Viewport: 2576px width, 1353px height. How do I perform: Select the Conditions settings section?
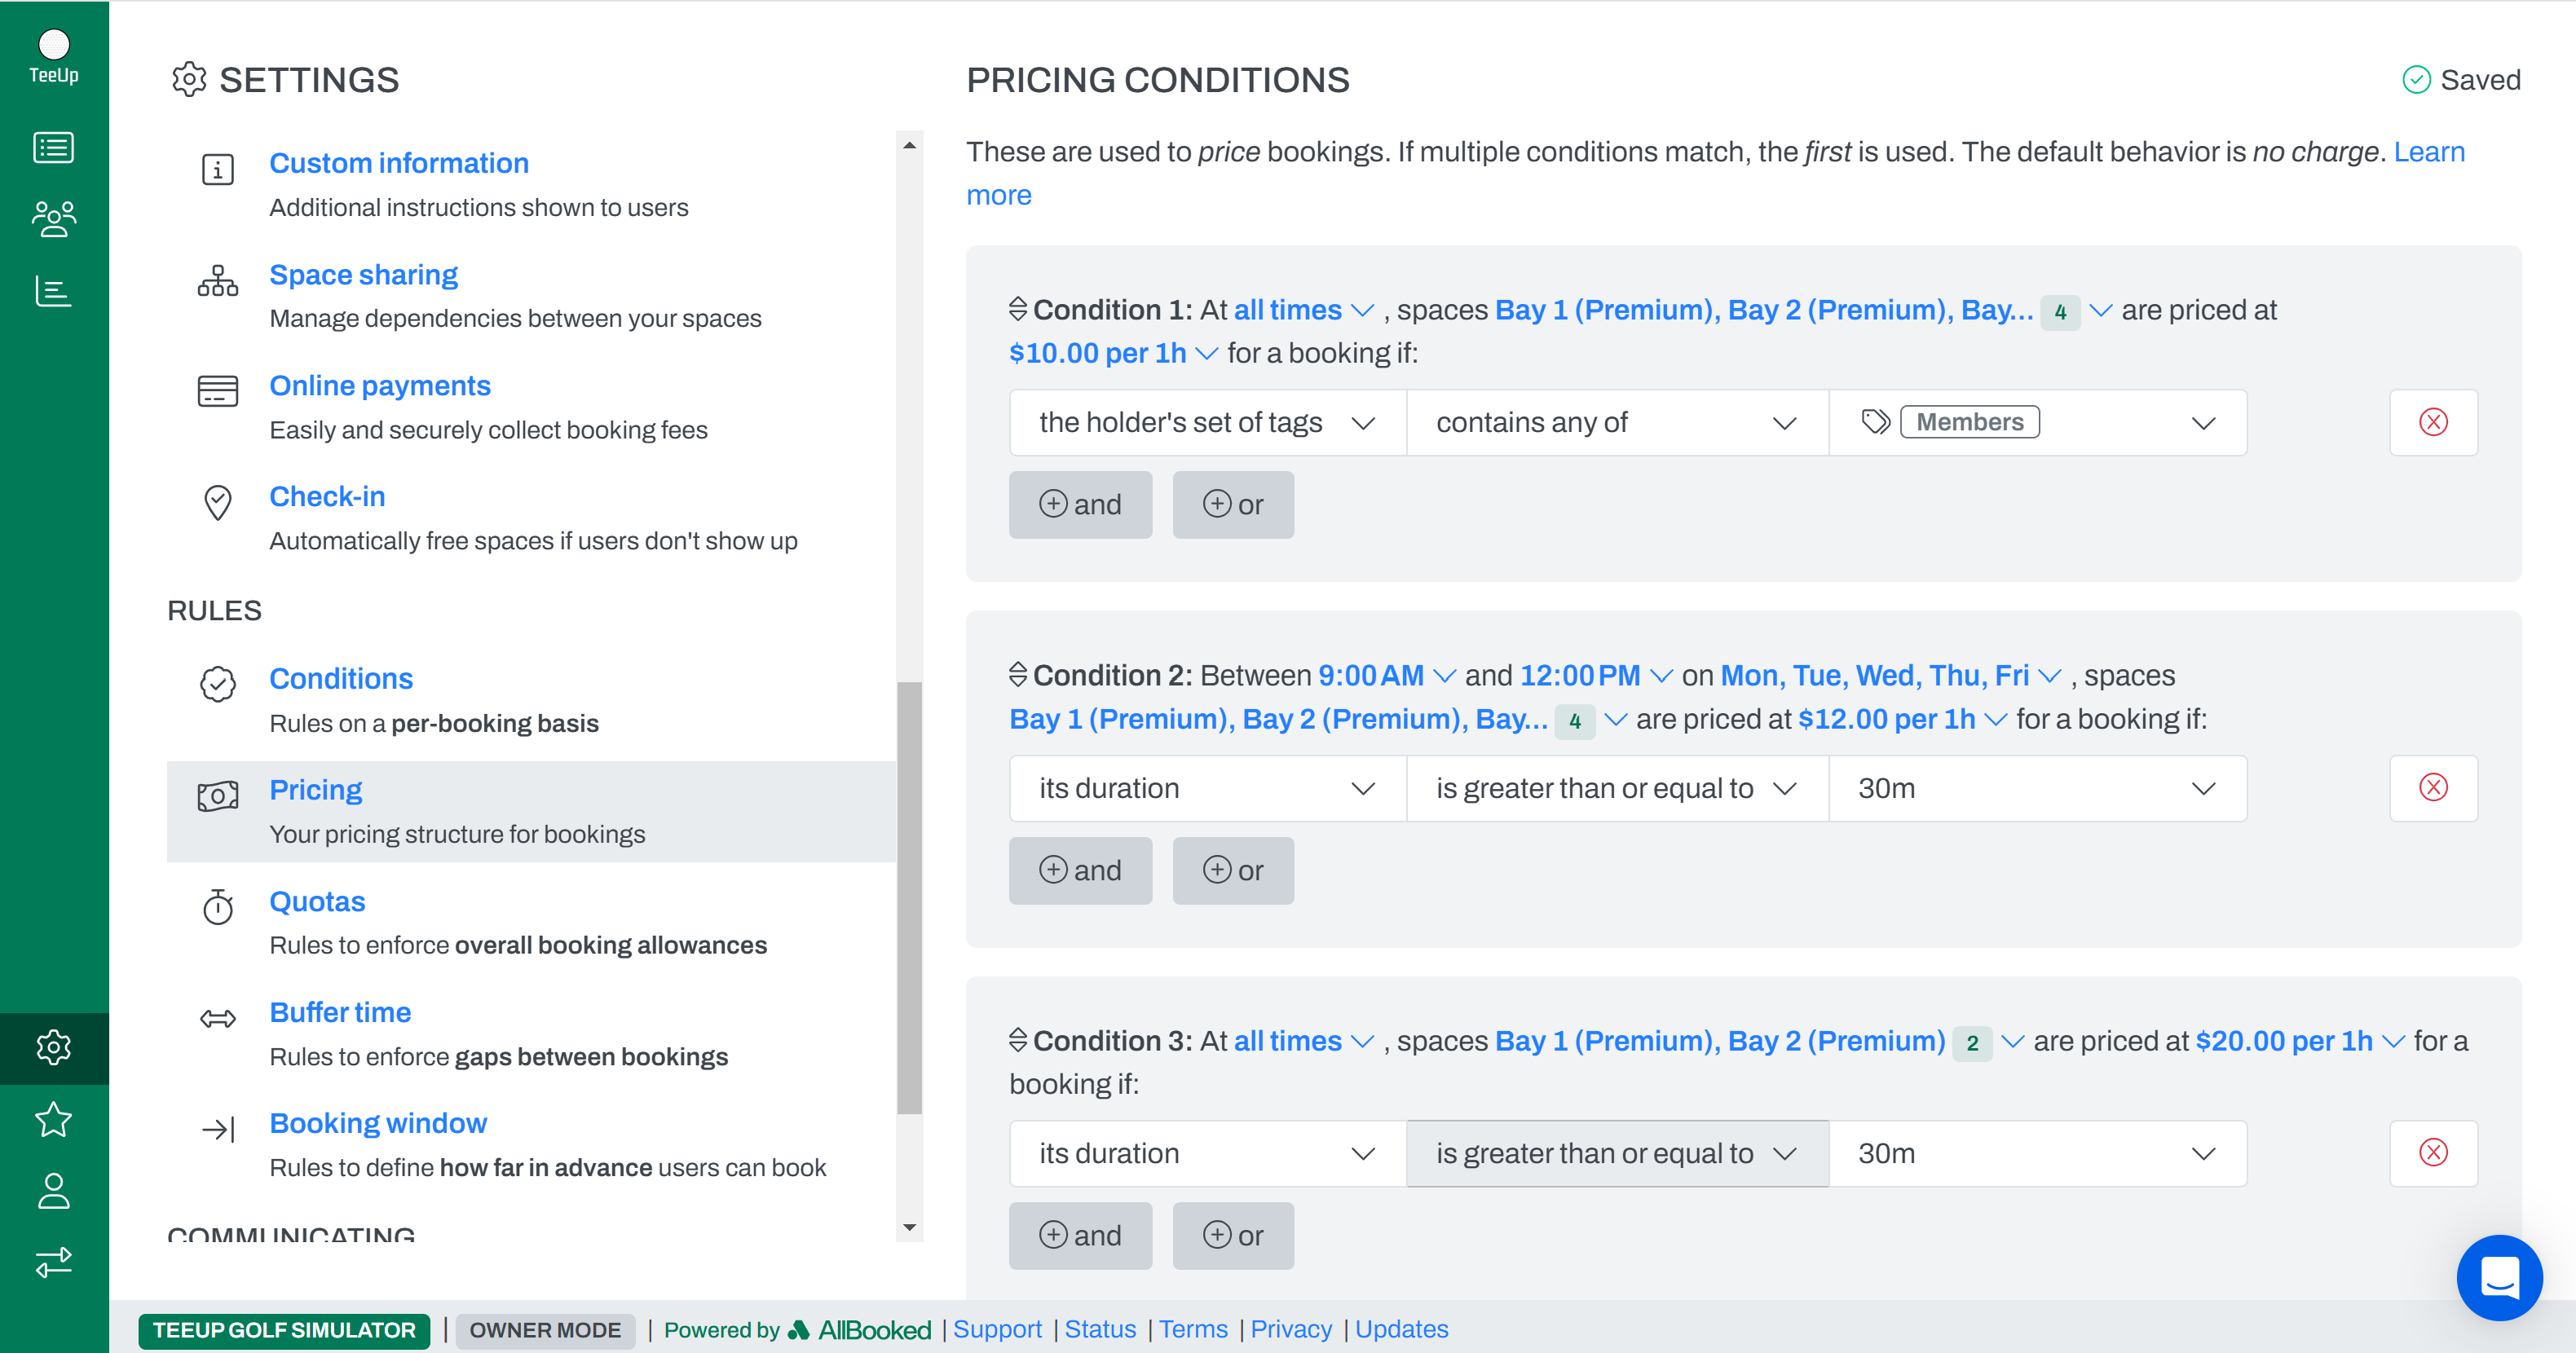pos(341,678)
